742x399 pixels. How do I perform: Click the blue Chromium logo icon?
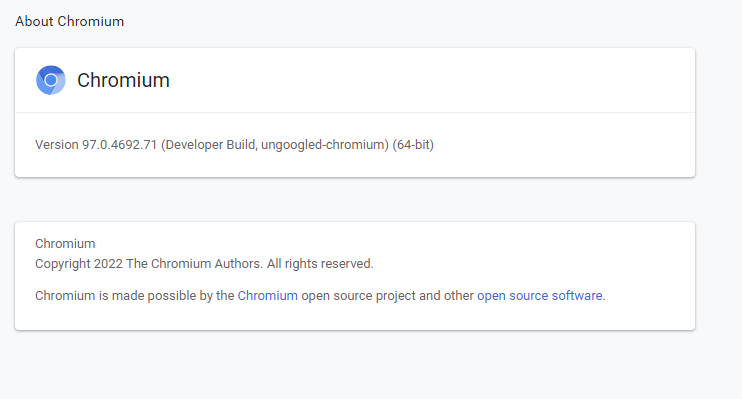[51, 80]
